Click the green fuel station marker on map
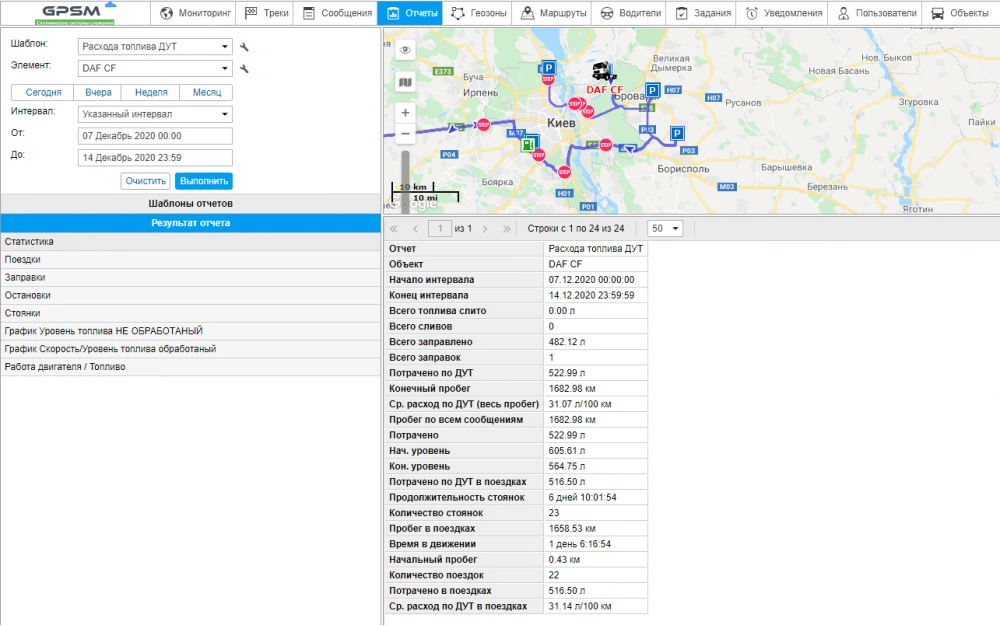Viewport: 1000px width, 626px height. click(526, 144)
